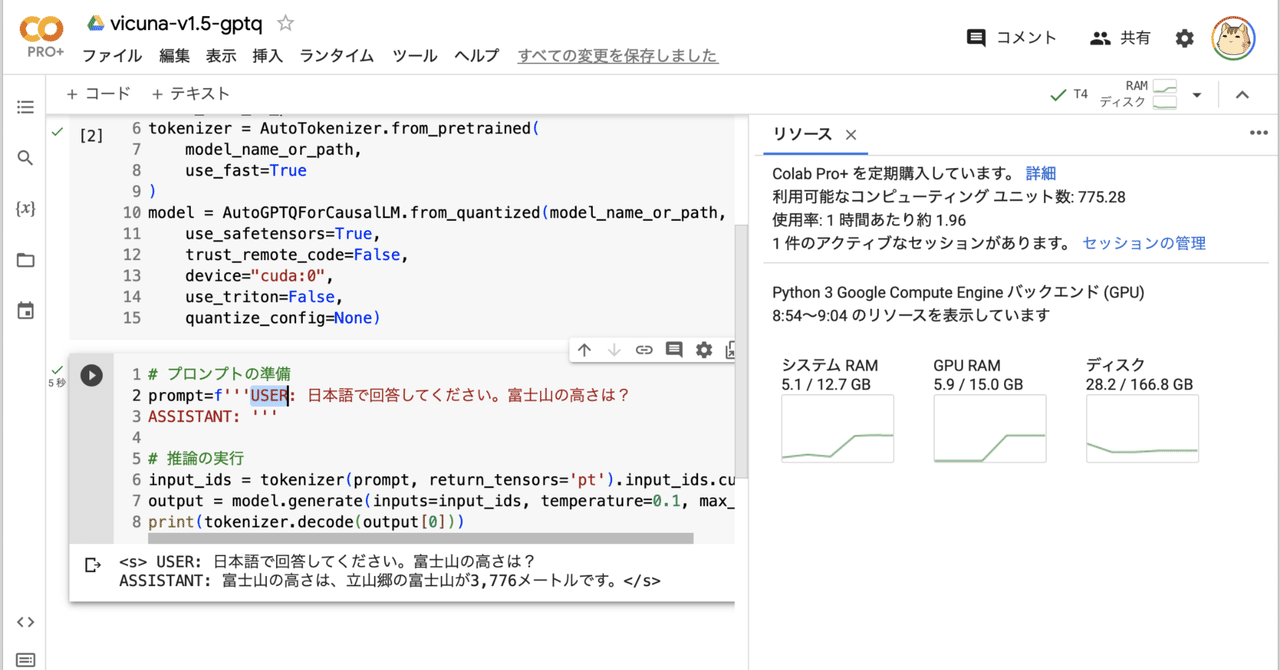Open the RAM and disk resources dropdown
This screenshot has height=670, width=1280.
(x=1197, y=94)
